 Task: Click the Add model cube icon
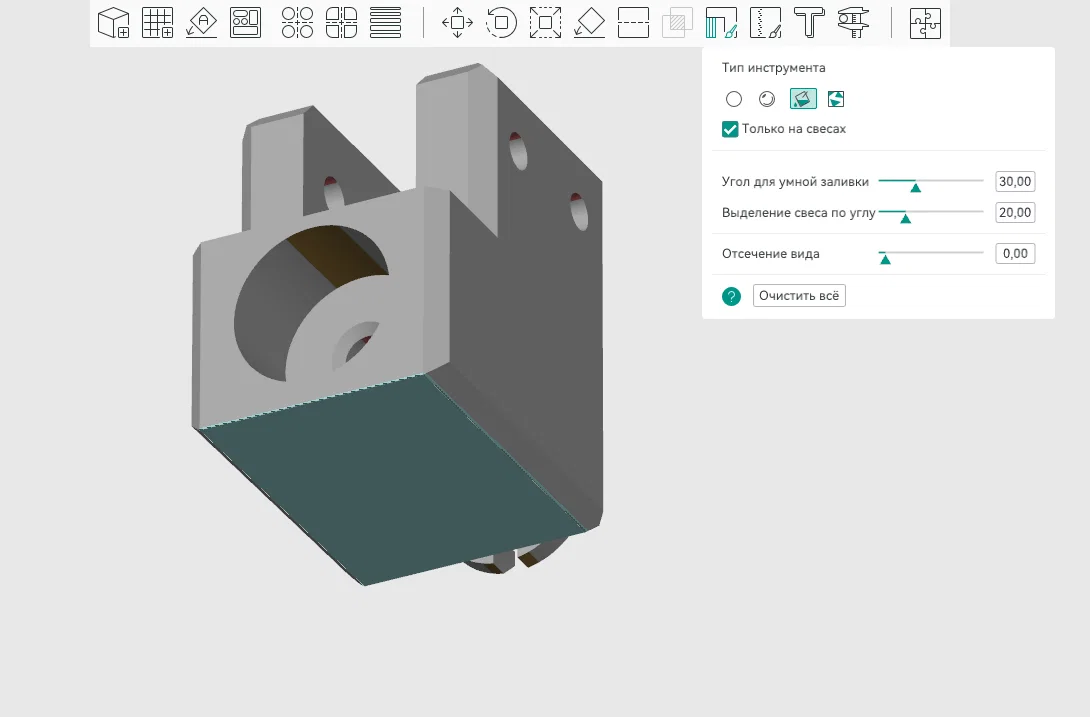(114, 23)
